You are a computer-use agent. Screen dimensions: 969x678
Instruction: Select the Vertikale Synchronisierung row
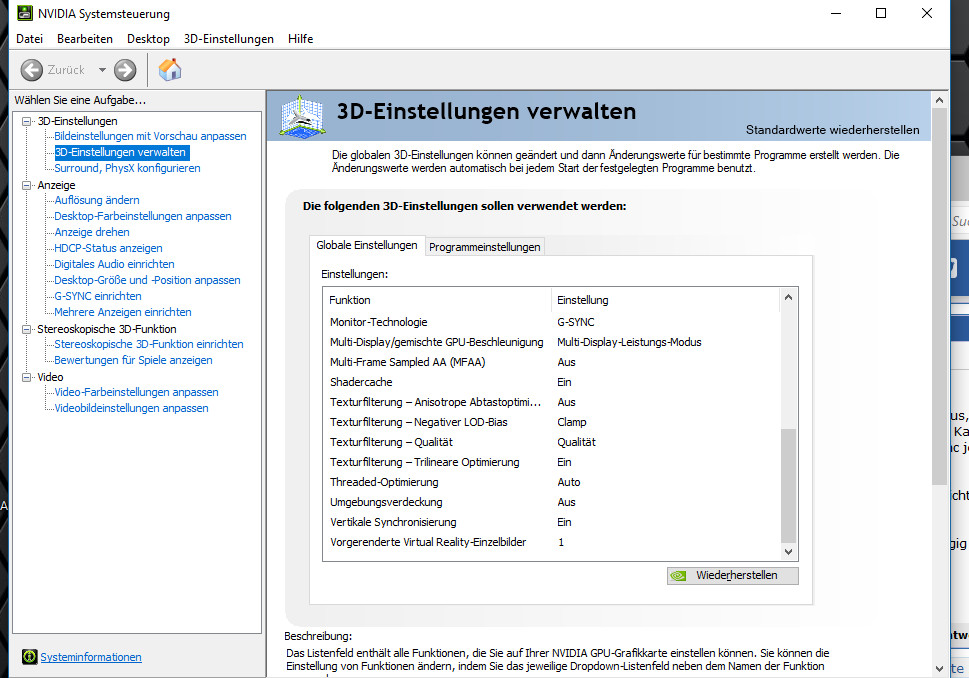[552, 522]
